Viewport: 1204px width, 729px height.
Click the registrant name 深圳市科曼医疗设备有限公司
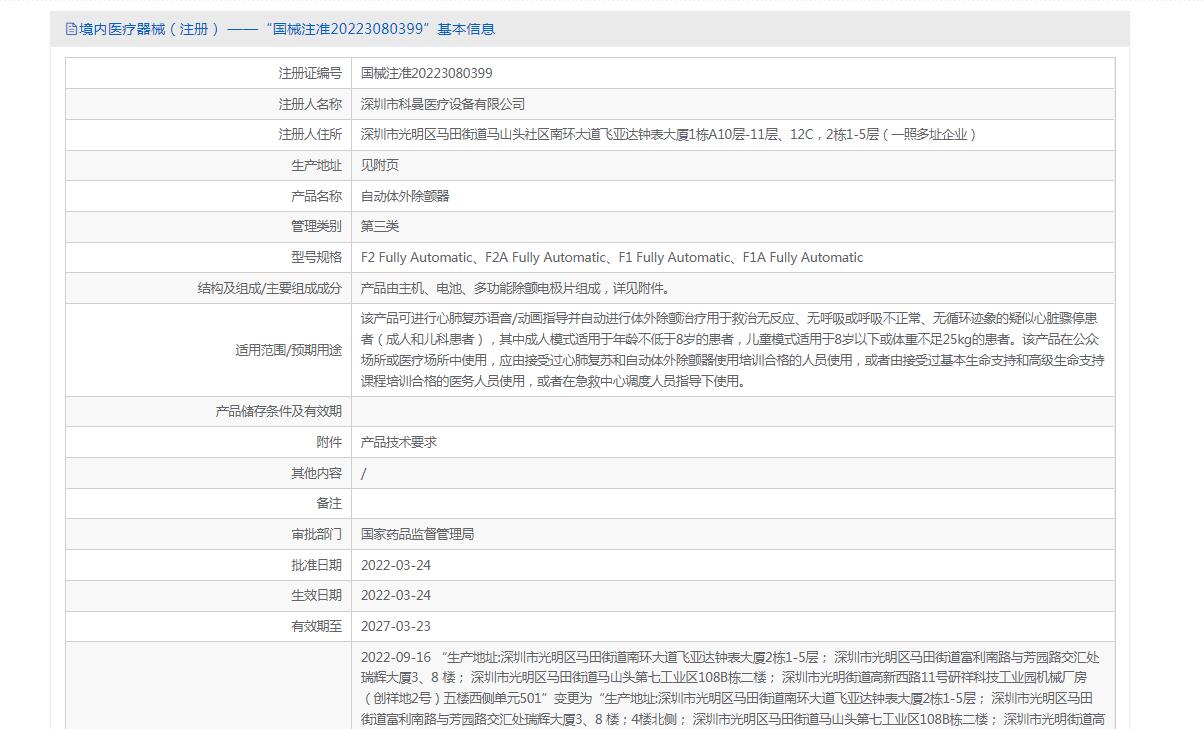442,104
